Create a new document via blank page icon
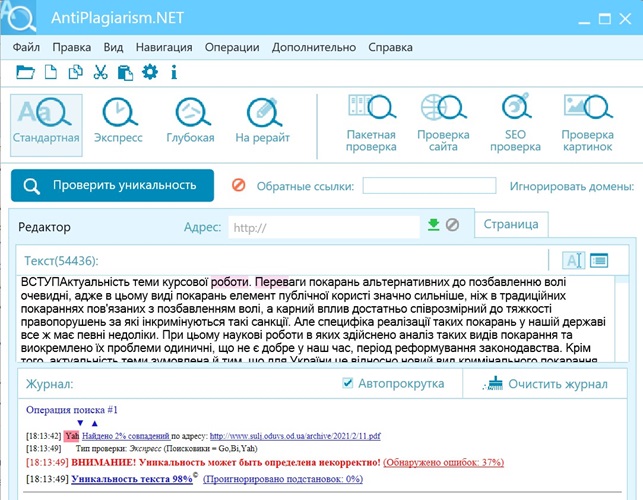Image resolution: width=643 pixels, height=500 pixels. pyautogui.click(x=50, y=72)
